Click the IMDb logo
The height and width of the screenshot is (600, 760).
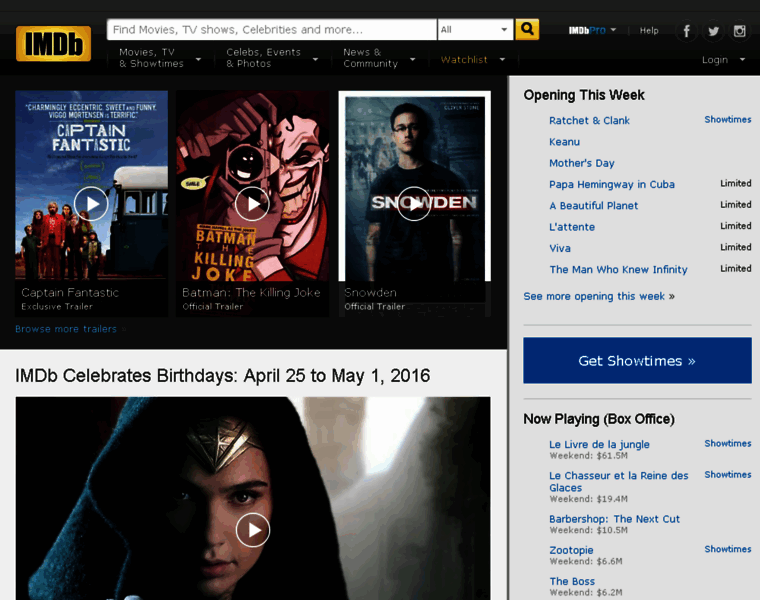(x=53, y=44)
